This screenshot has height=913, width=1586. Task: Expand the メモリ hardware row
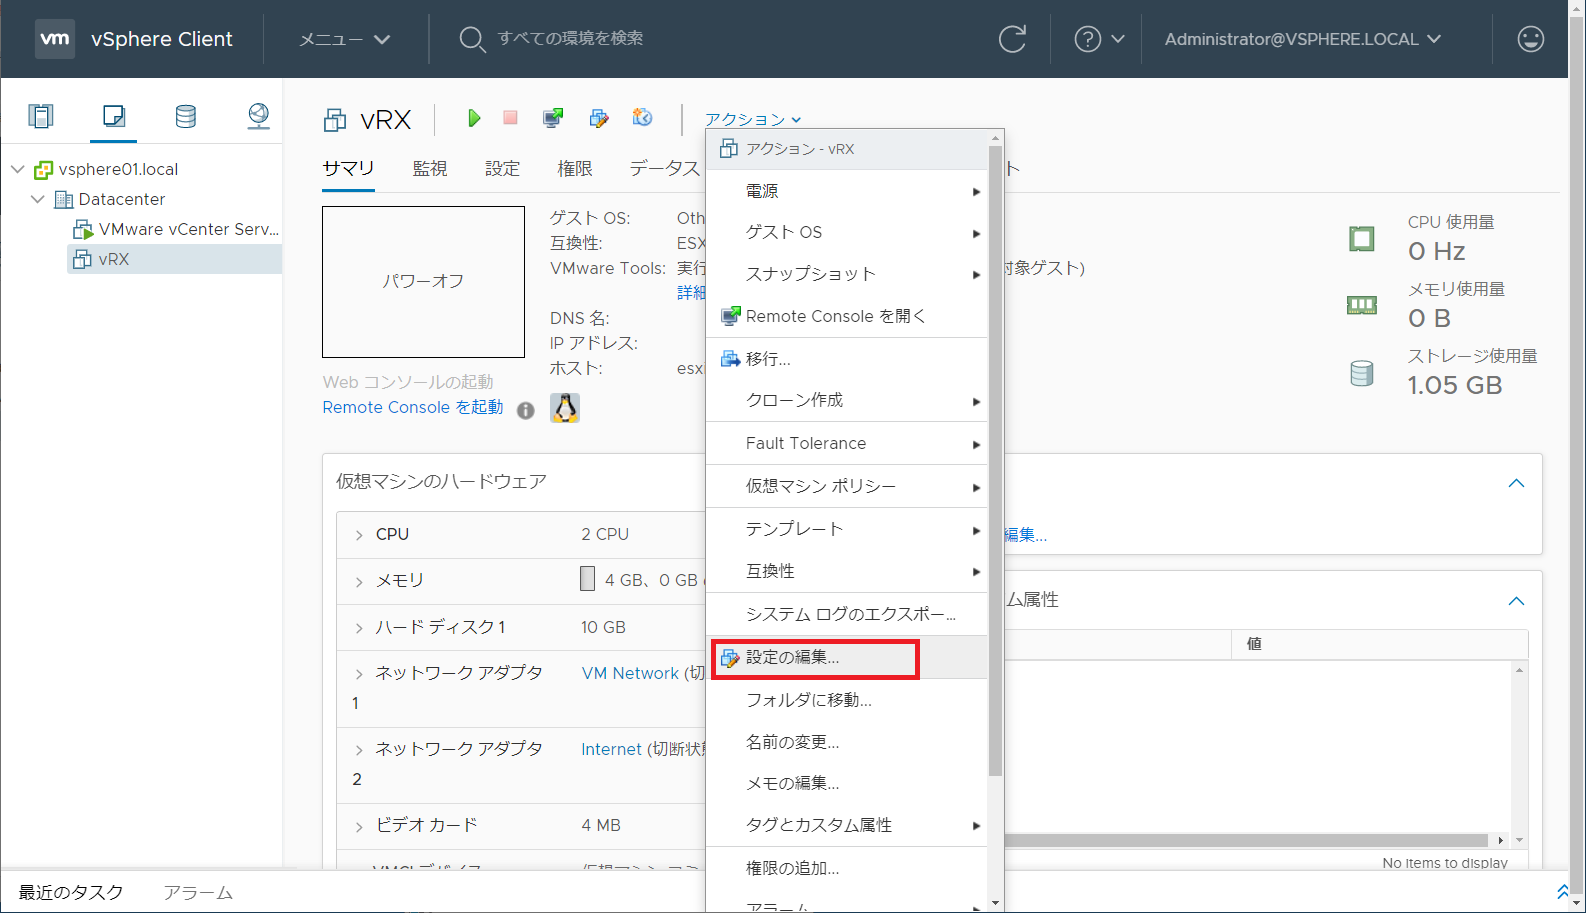point(359,581)
